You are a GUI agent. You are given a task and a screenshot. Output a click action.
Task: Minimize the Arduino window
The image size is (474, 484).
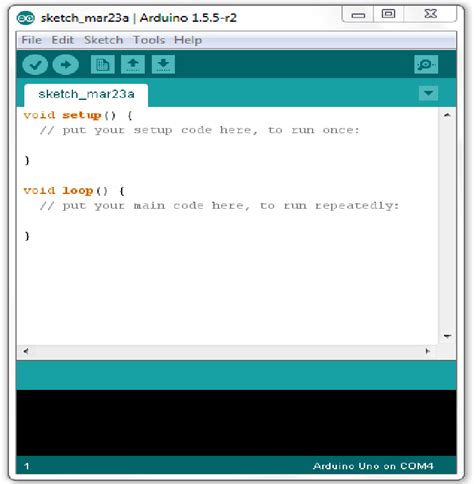click(x=358, y=14)
